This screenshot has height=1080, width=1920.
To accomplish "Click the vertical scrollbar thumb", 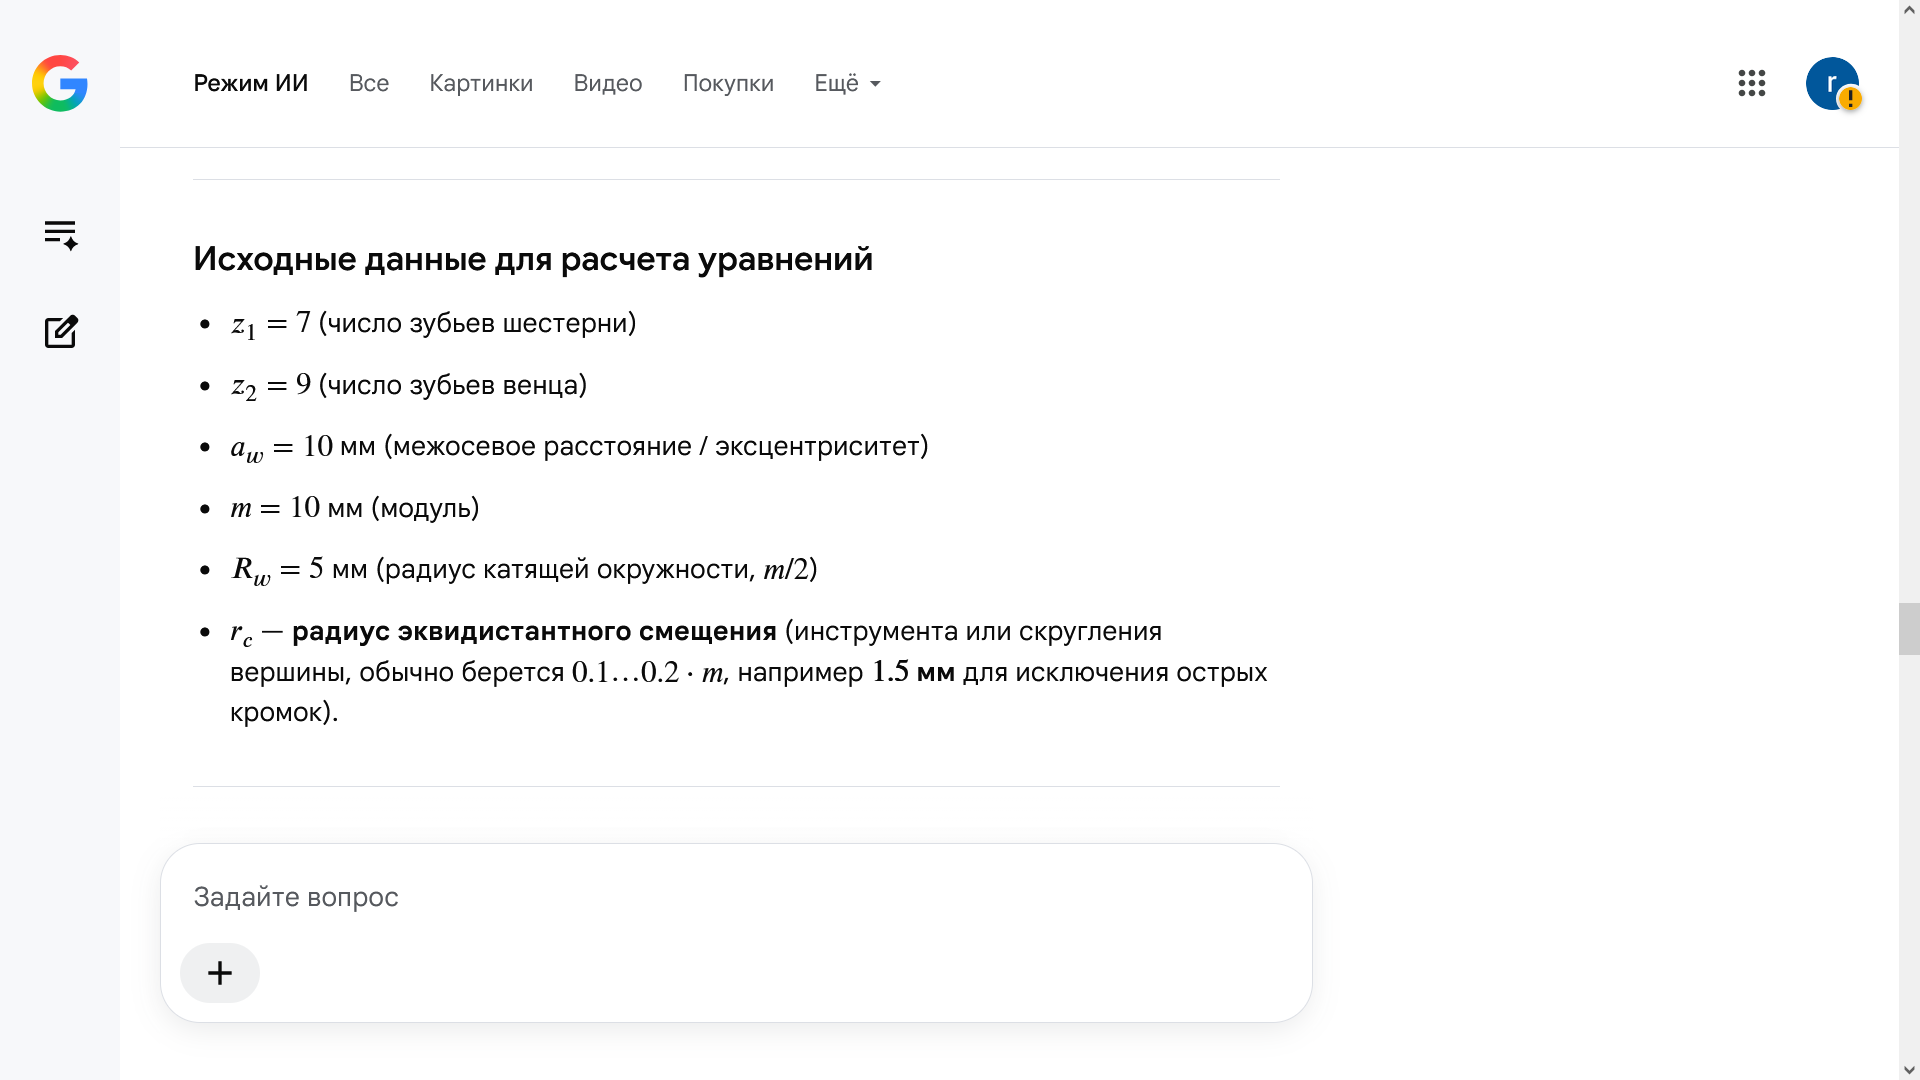I will pos(1909,629).
